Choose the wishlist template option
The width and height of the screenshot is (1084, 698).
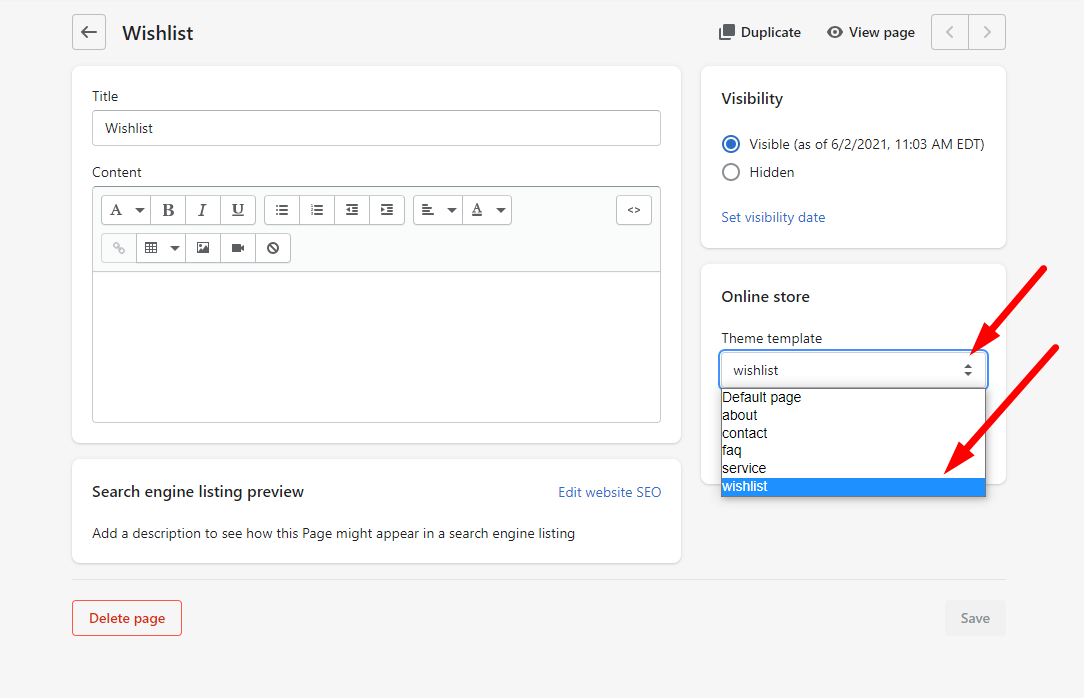[853, 487]
